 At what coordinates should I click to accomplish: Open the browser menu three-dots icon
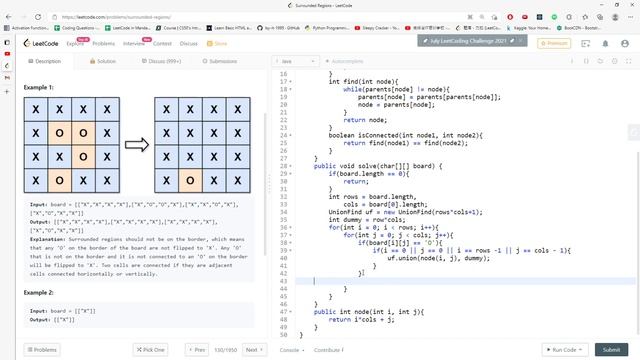point(630,17)
